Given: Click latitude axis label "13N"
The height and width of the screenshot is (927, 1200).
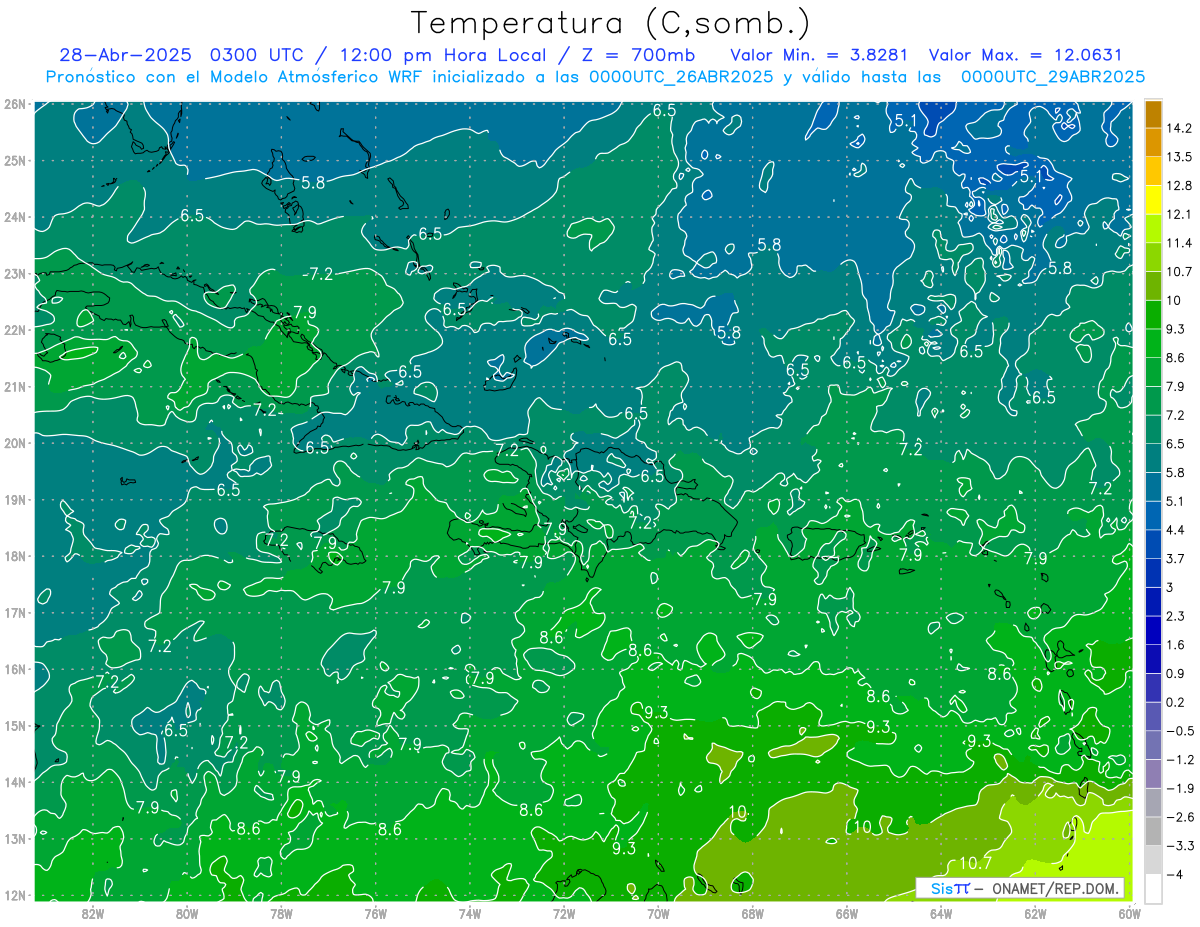Looking at the screenshot, I should (15, 839).
